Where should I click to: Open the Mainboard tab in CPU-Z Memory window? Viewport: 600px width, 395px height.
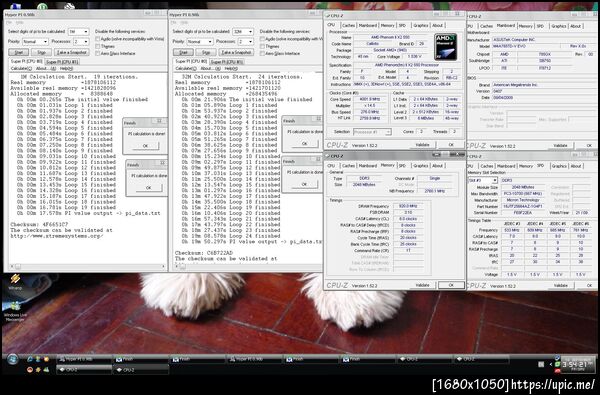pyautogui.click(x=368, y=166)
